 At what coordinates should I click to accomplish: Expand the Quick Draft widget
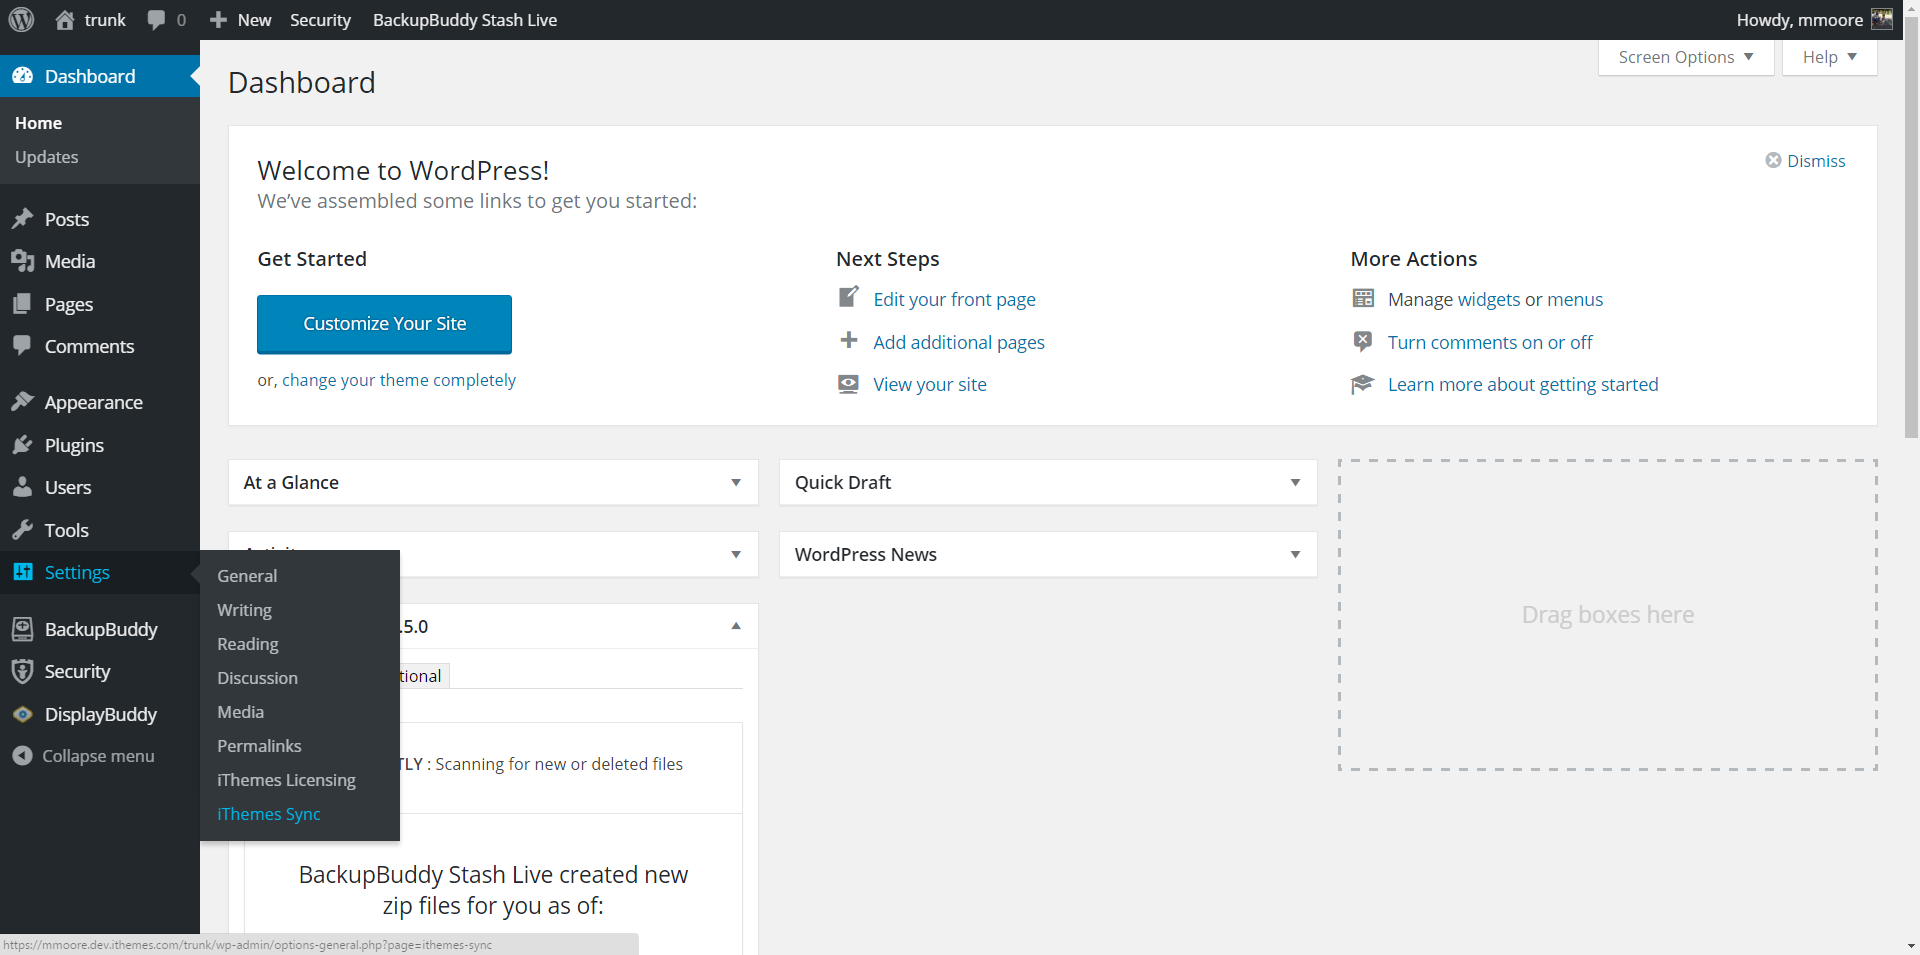1295,483
